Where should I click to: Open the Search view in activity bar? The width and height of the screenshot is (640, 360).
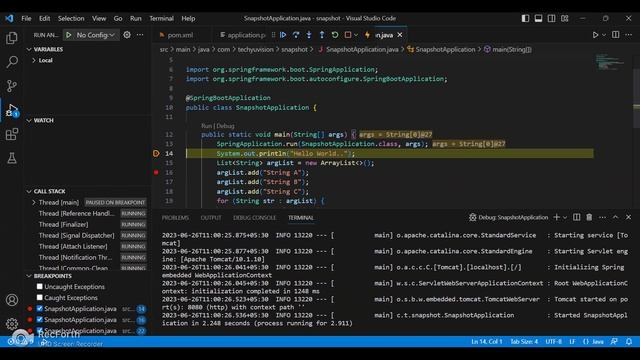(12, 62)
